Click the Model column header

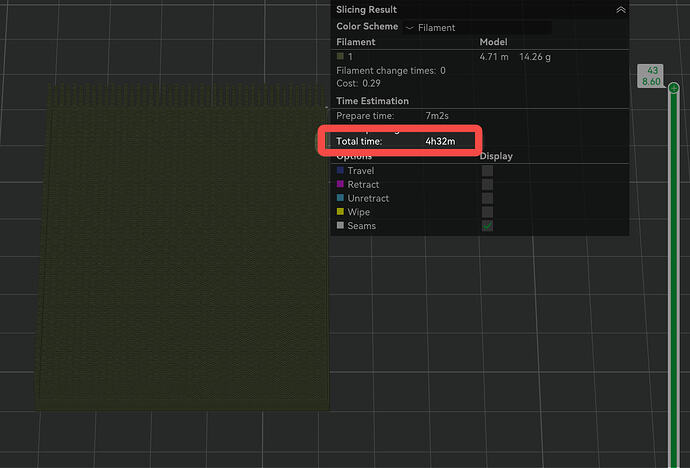click(x=493, y=42)
